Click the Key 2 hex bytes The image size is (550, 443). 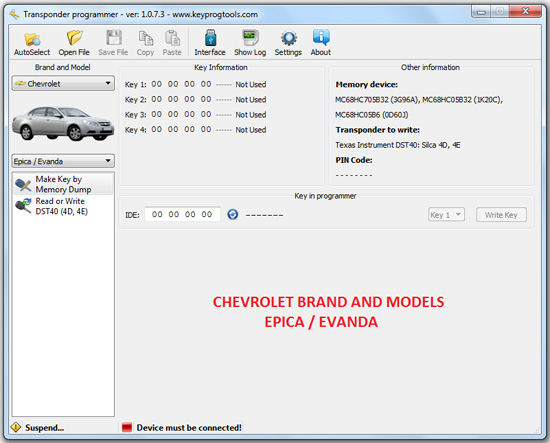click(x=181, y=99)
